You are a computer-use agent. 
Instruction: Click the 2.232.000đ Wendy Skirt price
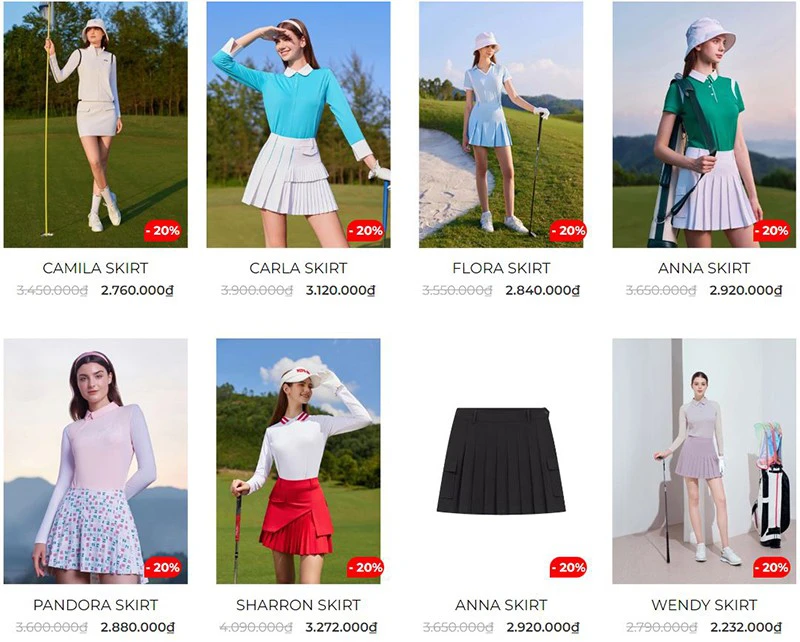tap(746, 627)
